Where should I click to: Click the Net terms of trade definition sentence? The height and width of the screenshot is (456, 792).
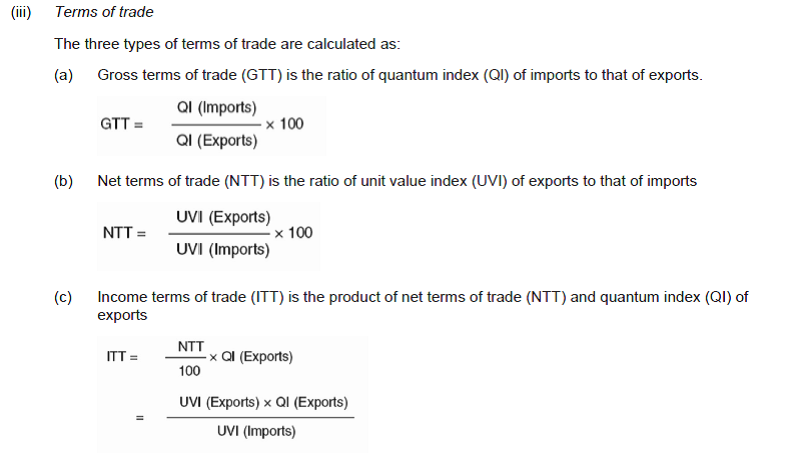point(397,181)
